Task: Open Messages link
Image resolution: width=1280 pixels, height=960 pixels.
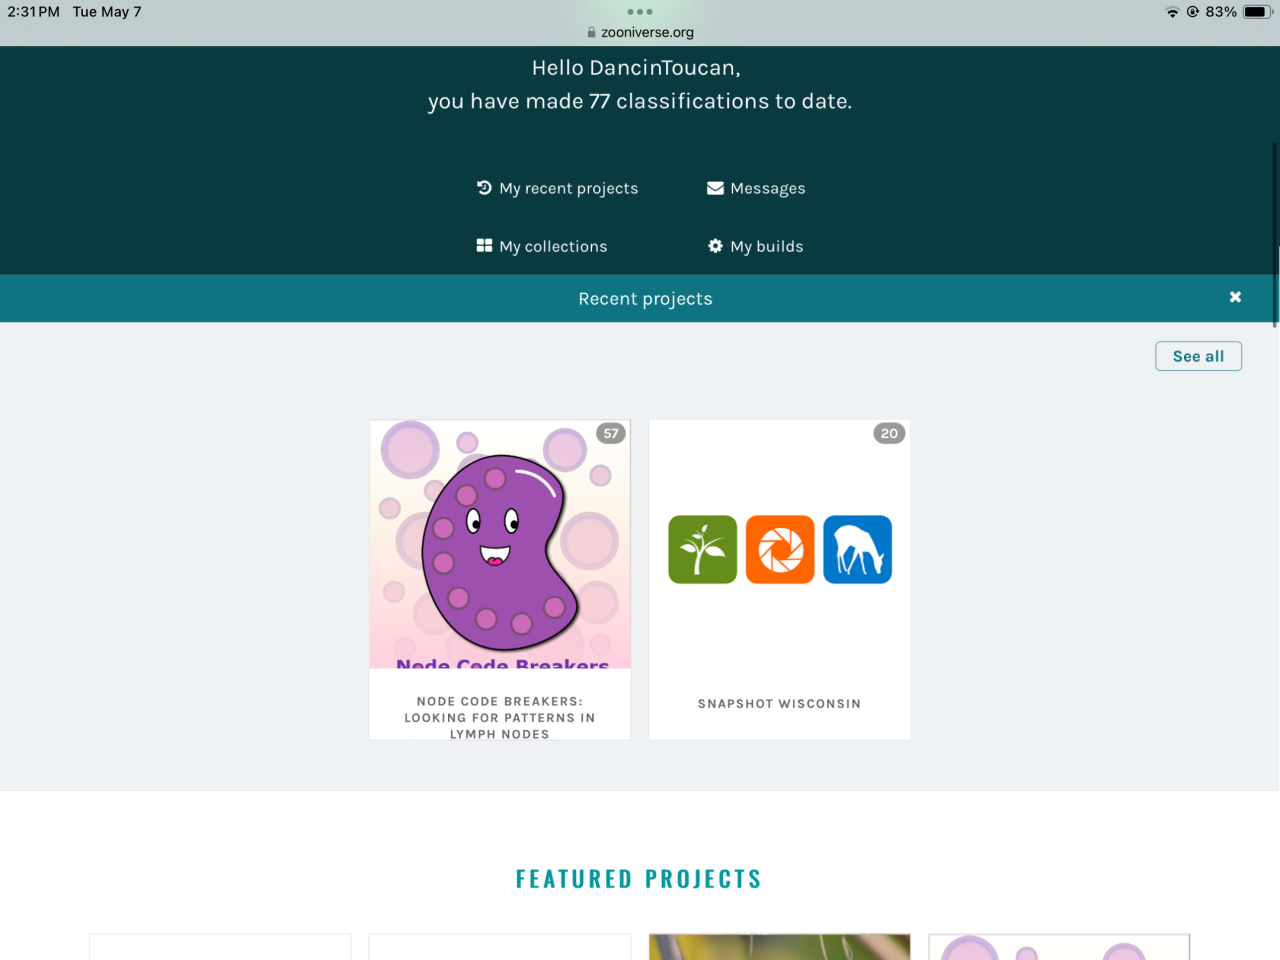Action: (767, 188)
